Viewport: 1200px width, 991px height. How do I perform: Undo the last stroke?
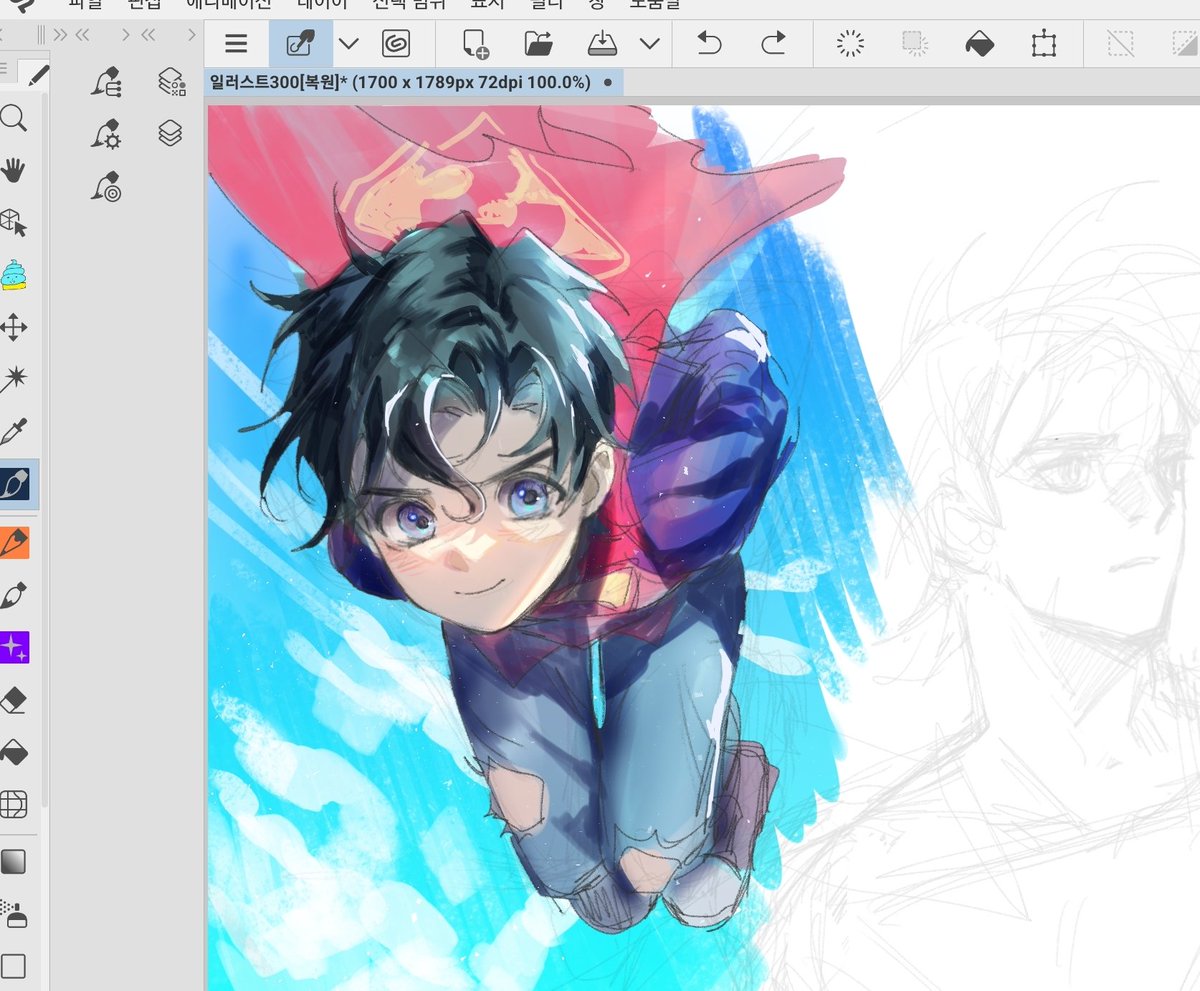(709, 44)
